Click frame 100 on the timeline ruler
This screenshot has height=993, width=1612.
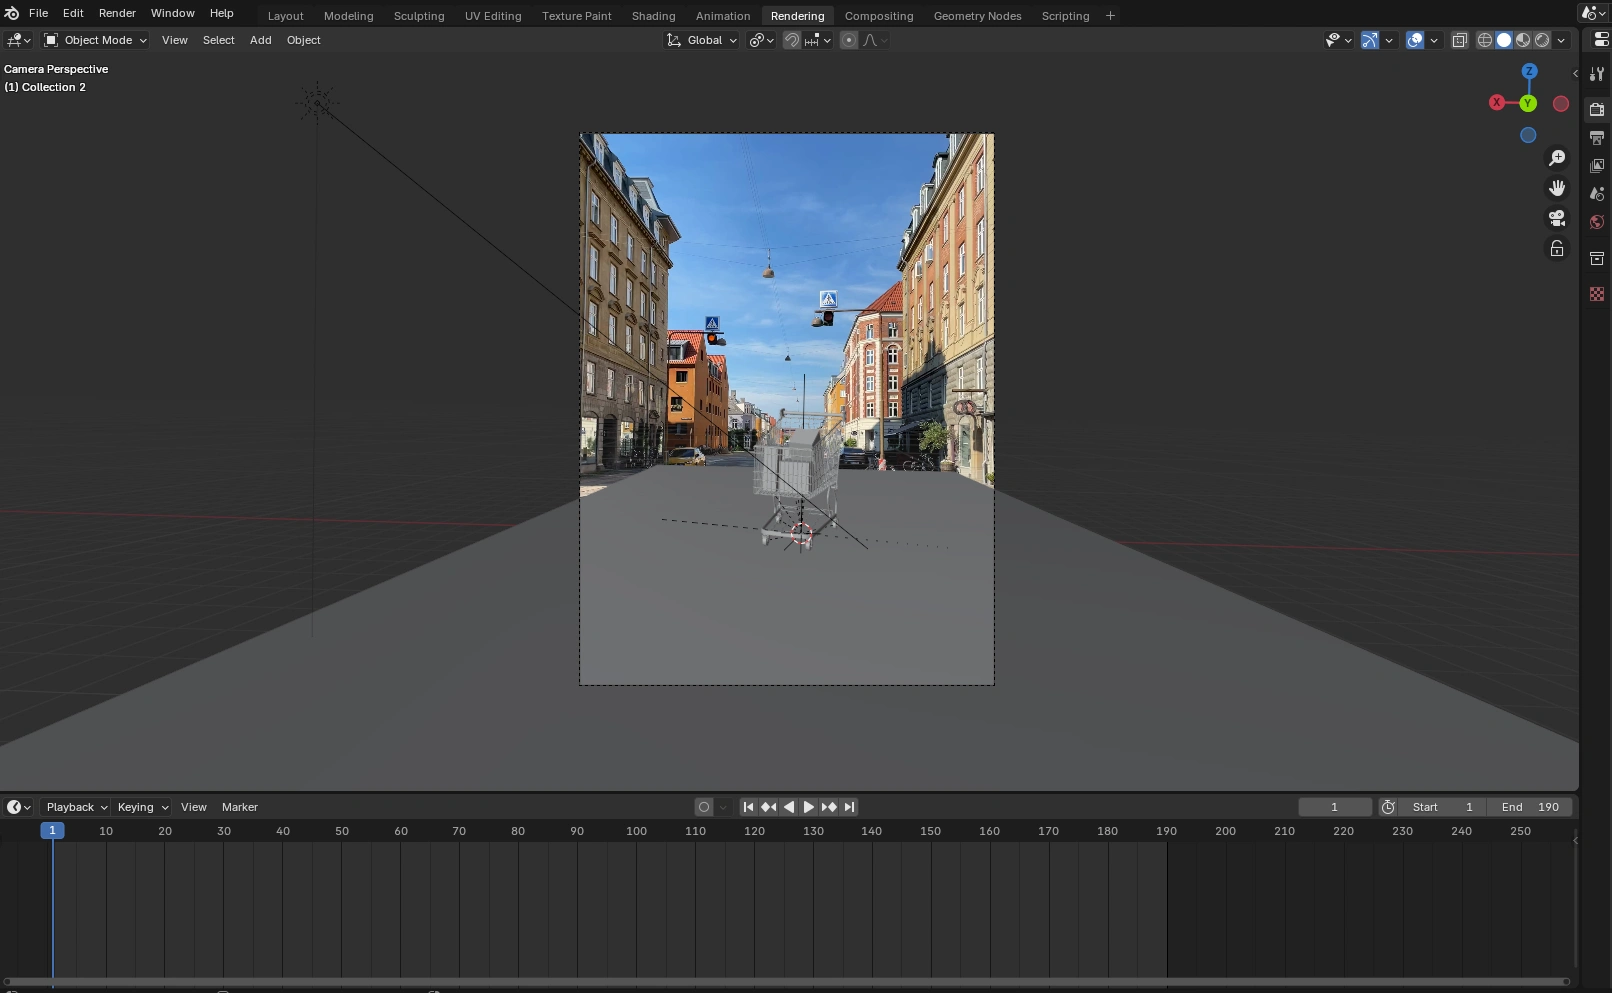[636, 831]
